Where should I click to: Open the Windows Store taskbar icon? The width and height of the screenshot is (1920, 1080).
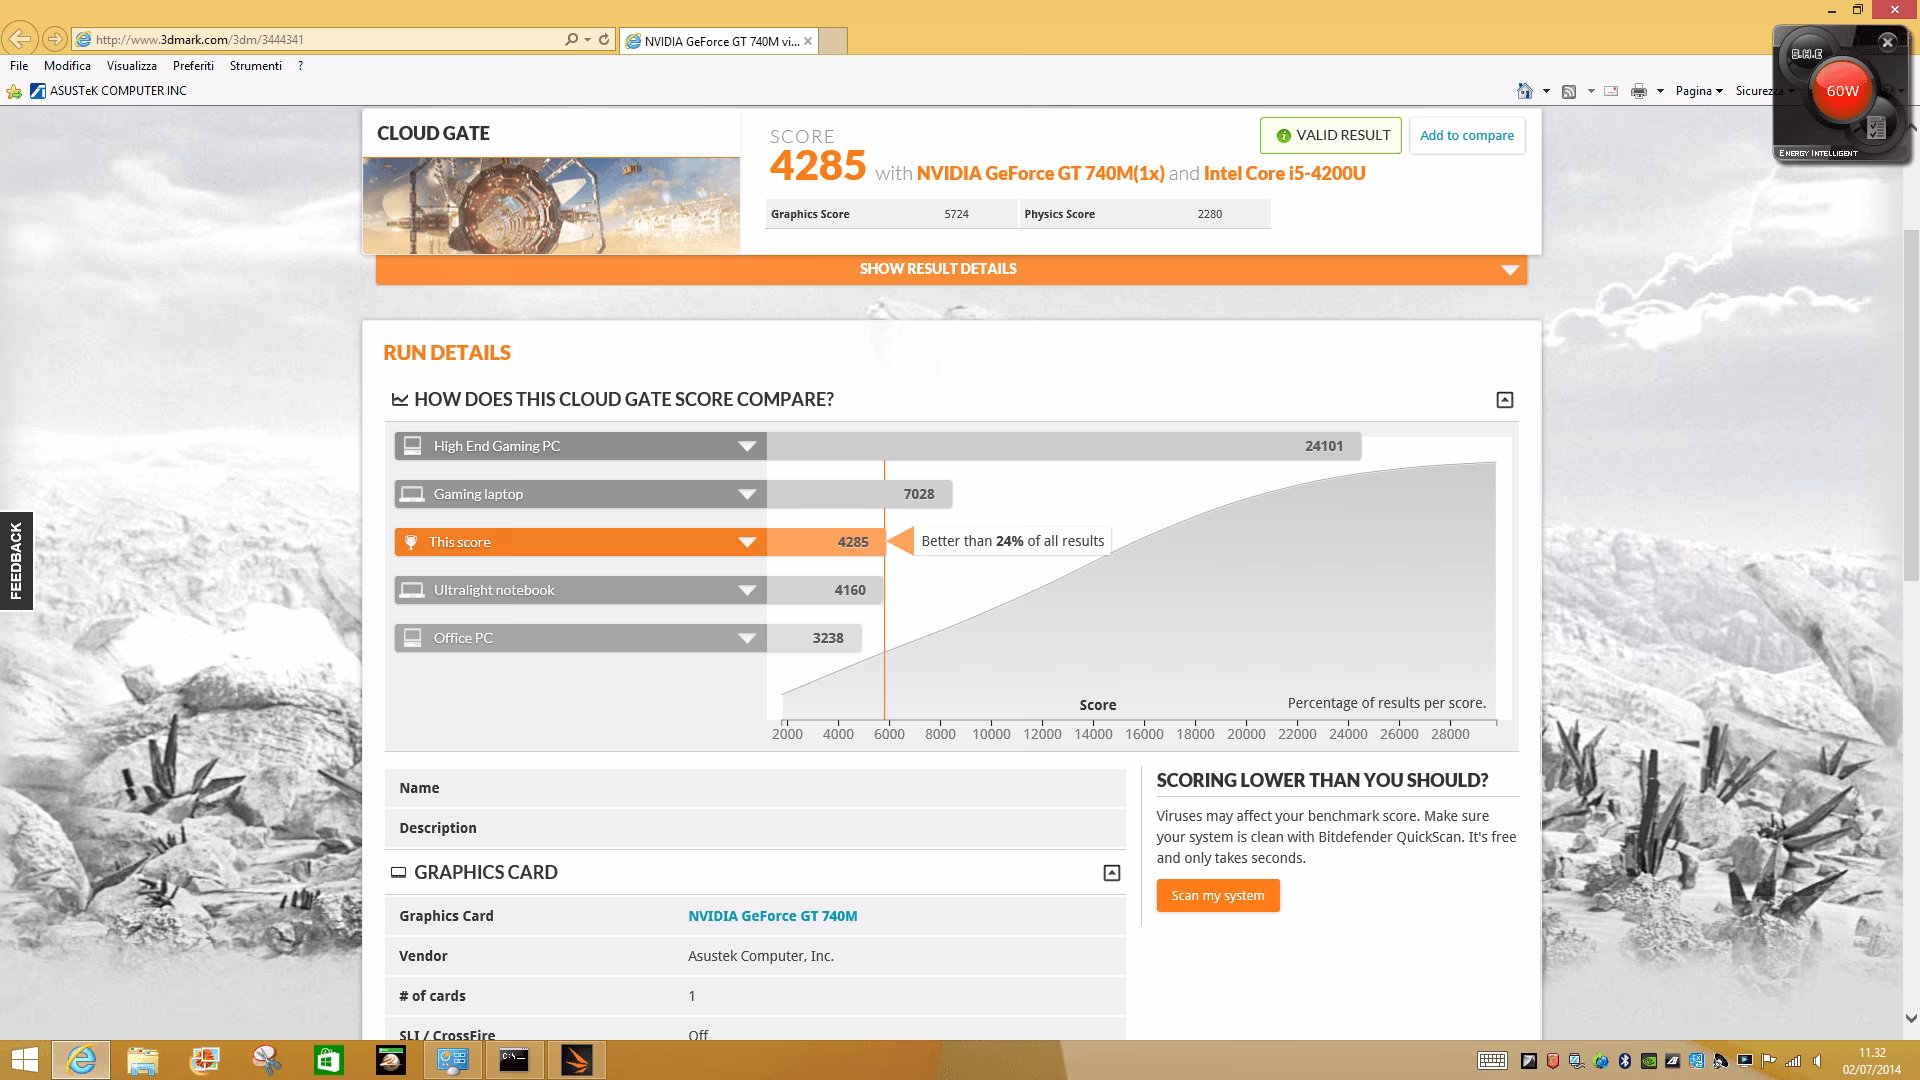click(329, 1060)
